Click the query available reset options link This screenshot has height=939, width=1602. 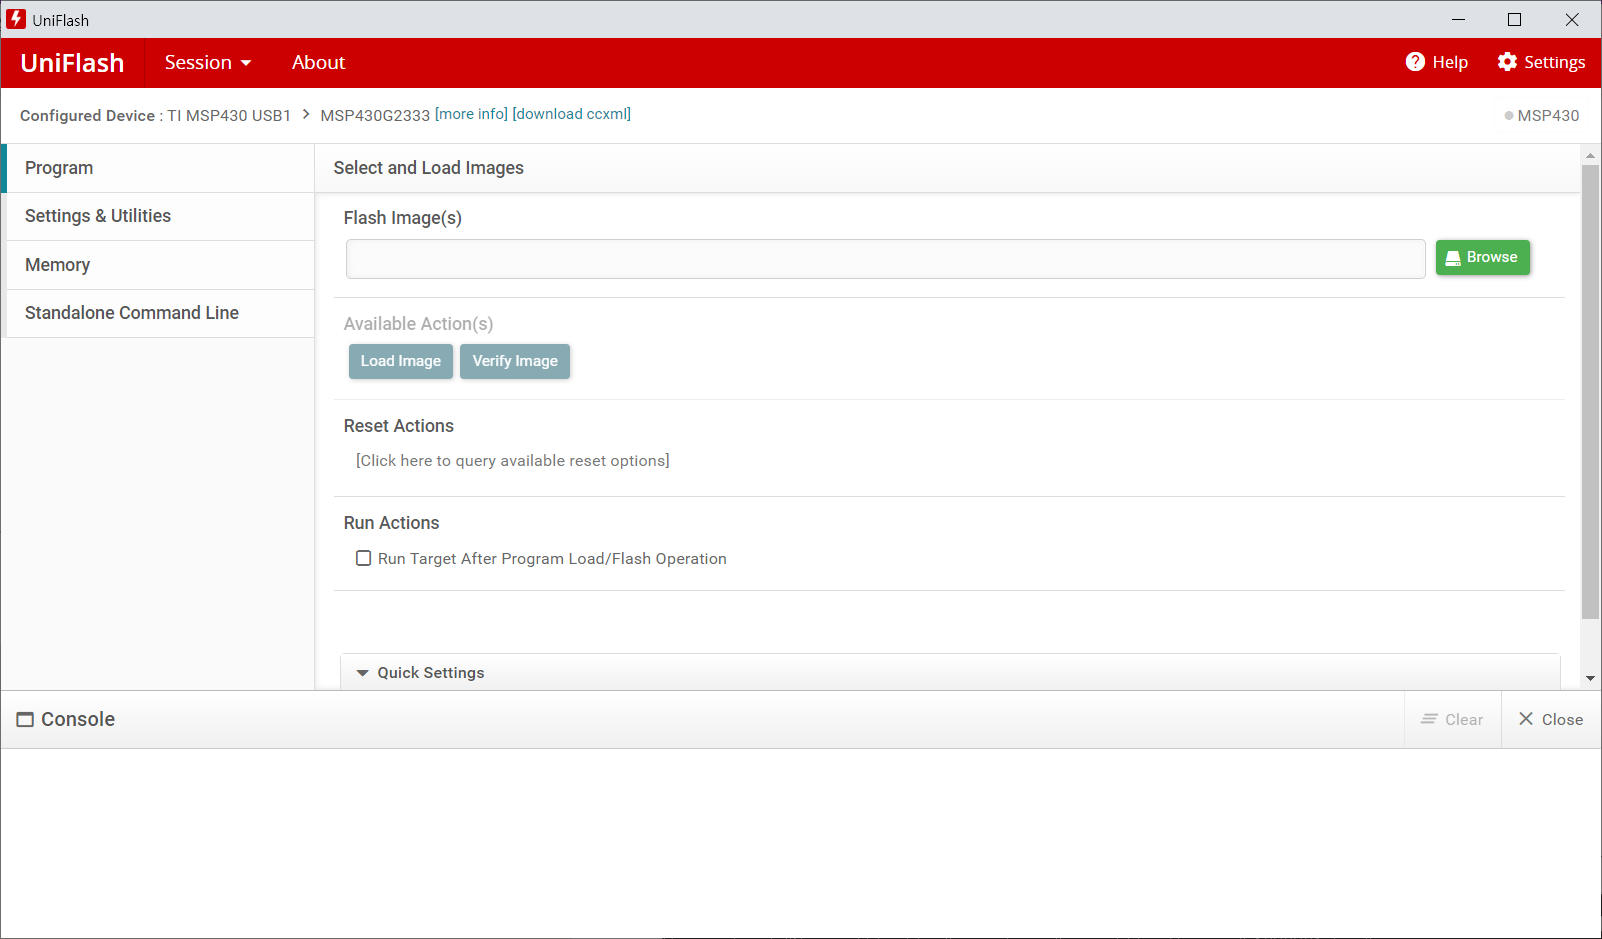tap(513, 460)
